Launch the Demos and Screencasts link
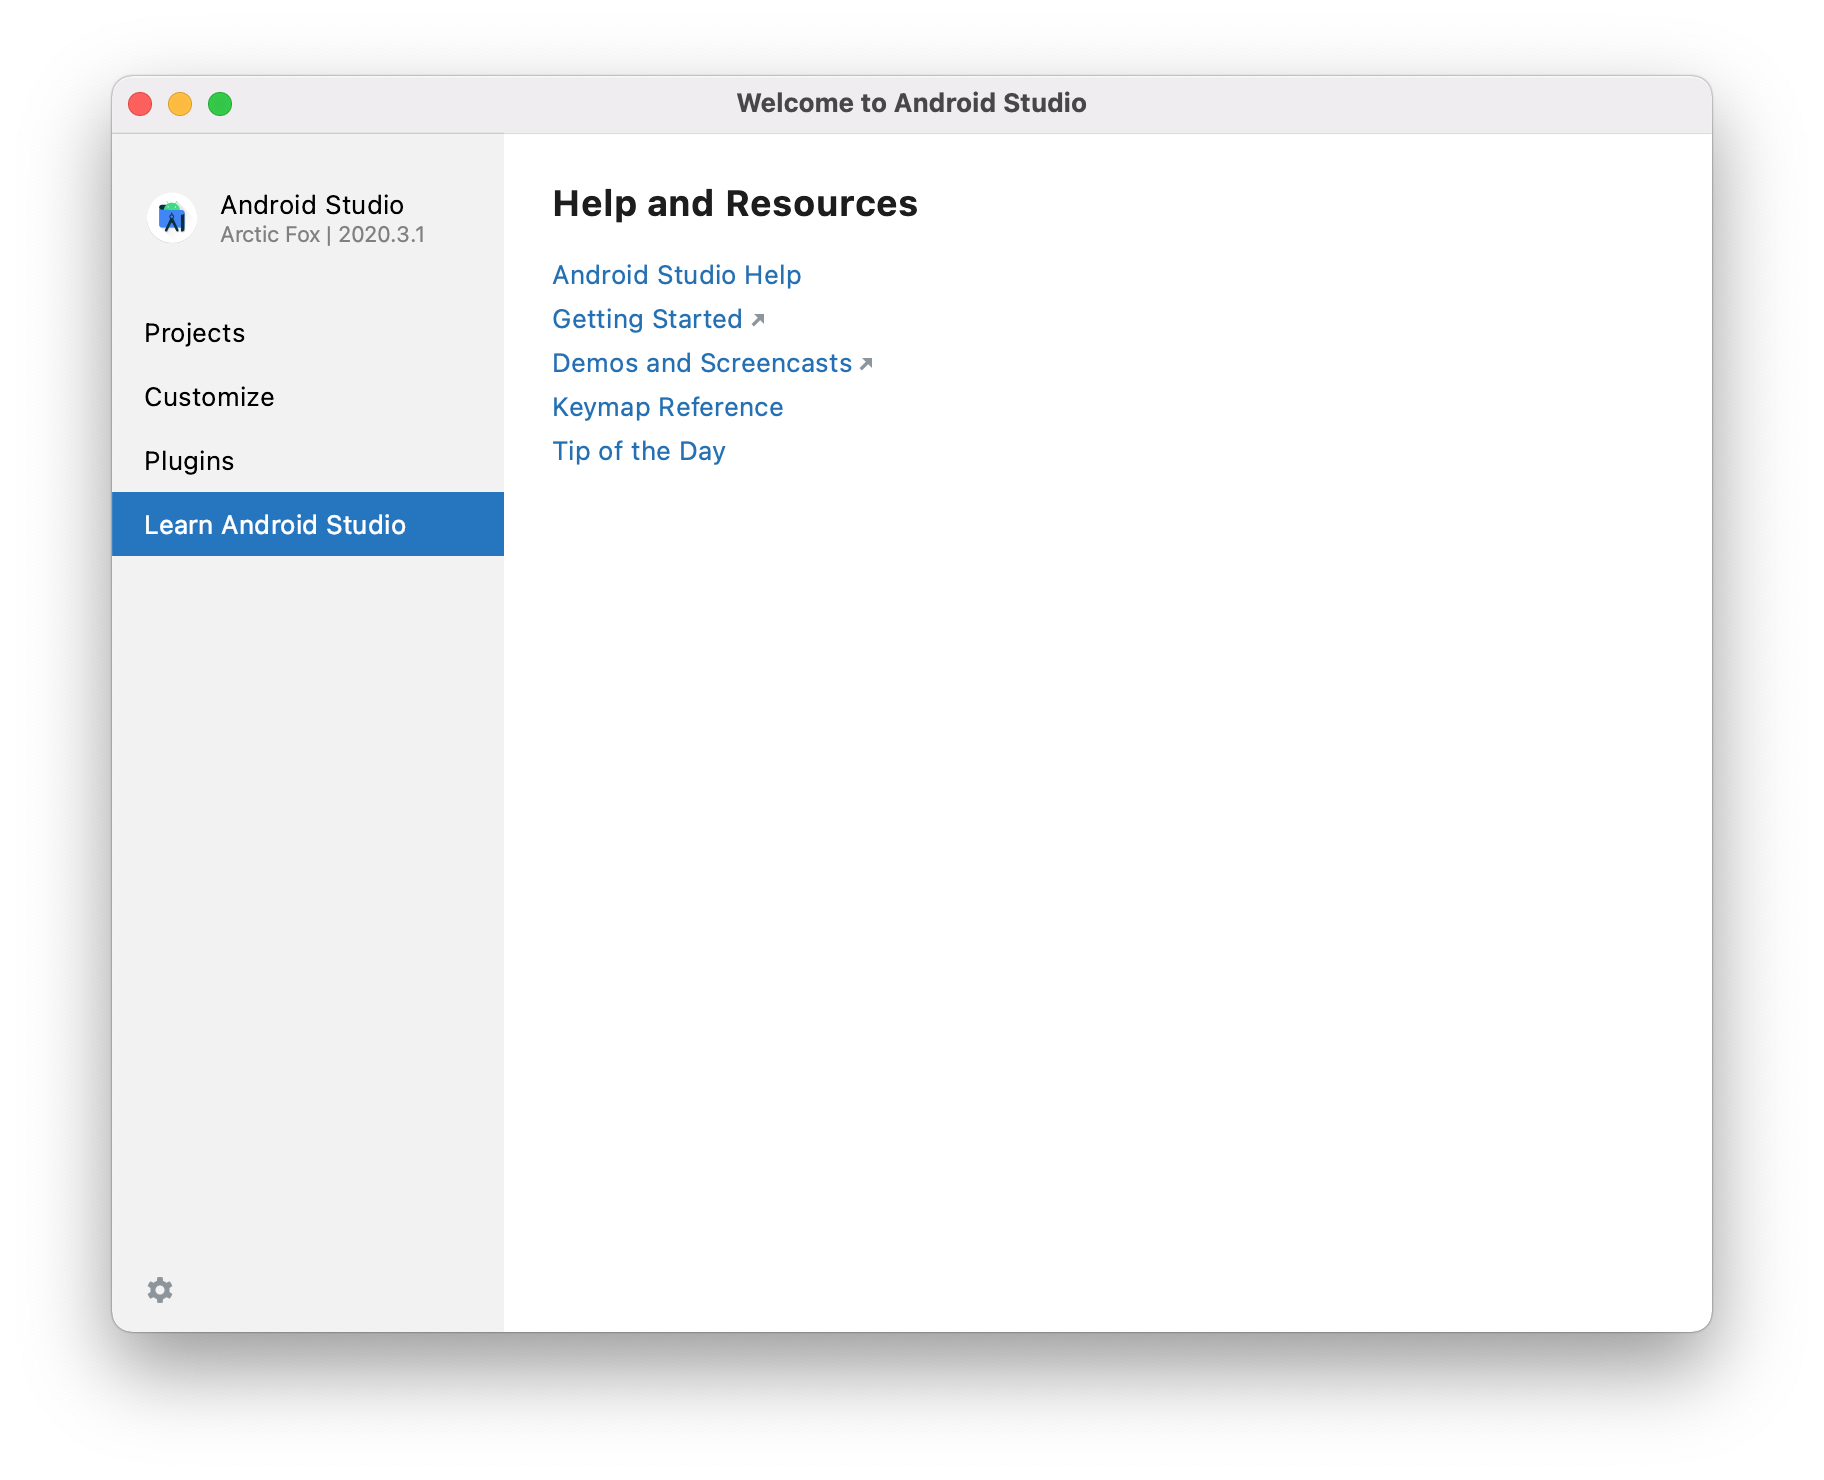 [x=701, y=363]
